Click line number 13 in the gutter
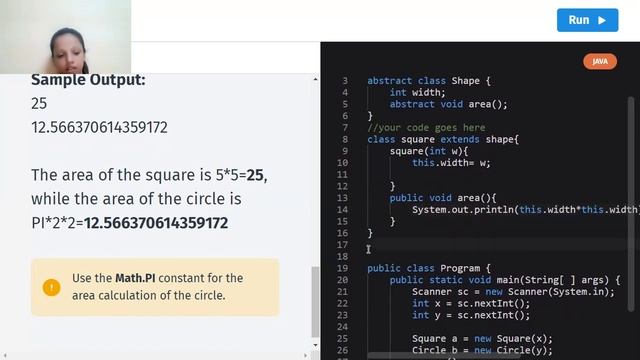The height and width of the screenshot is (360, 640). click(x=342, y=198)
